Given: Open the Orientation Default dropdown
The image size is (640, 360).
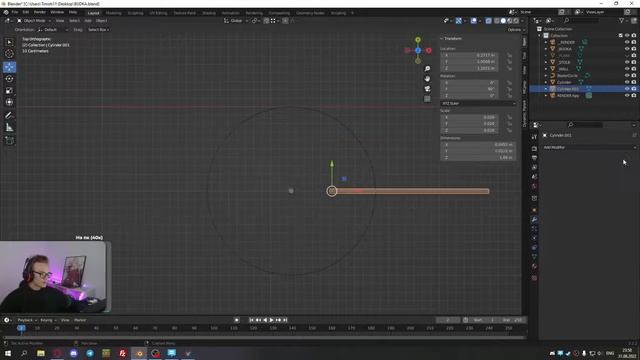Looking at the screenshot, I should click(x=53, y=29).
